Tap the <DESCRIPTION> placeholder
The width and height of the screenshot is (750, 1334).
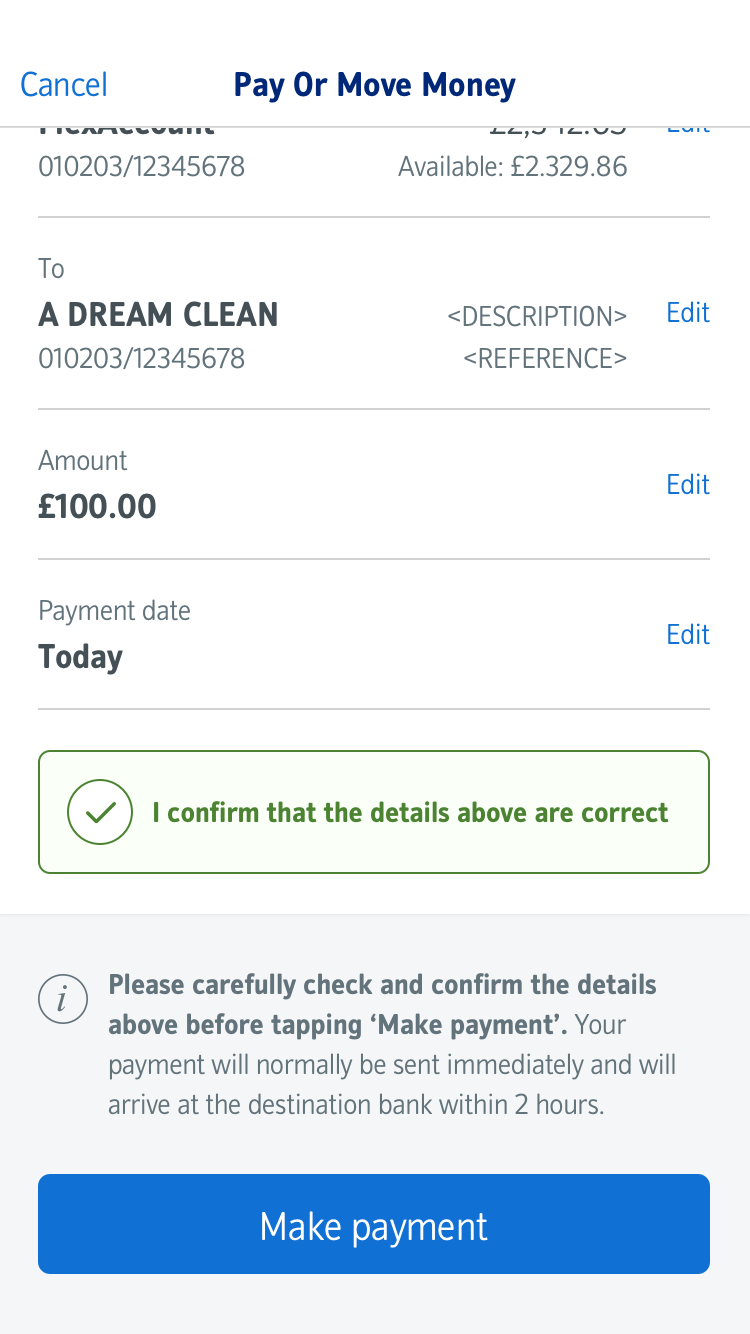tap(537, 317)
